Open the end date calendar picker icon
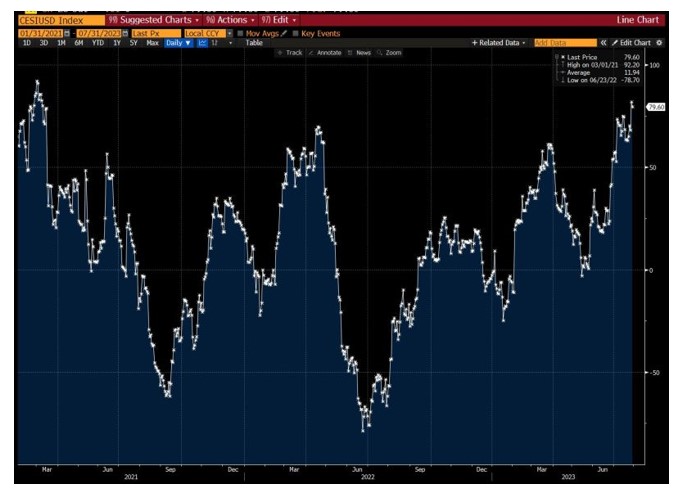 click(125, 33)
